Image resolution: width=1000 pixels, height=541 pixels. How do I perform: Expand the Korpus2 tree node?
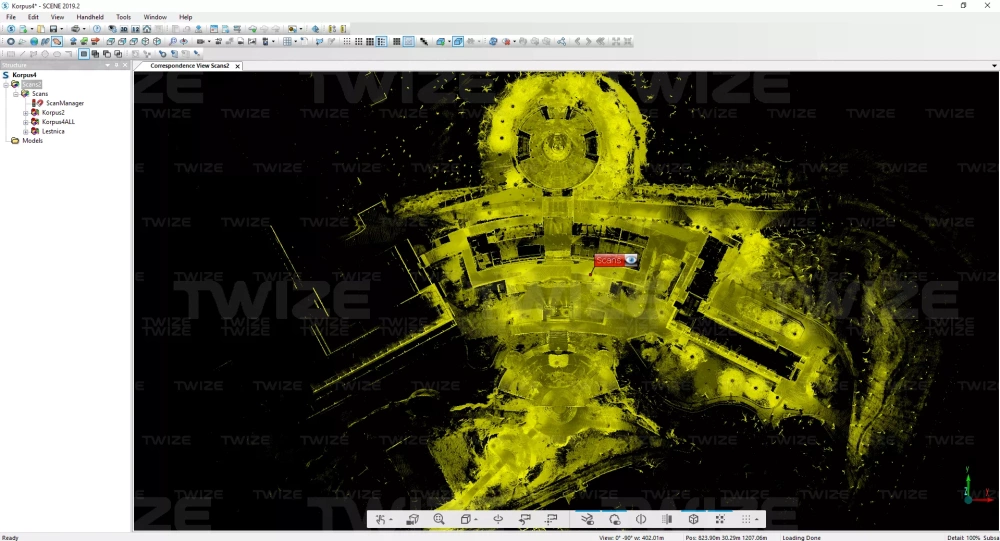coord(25,113)
